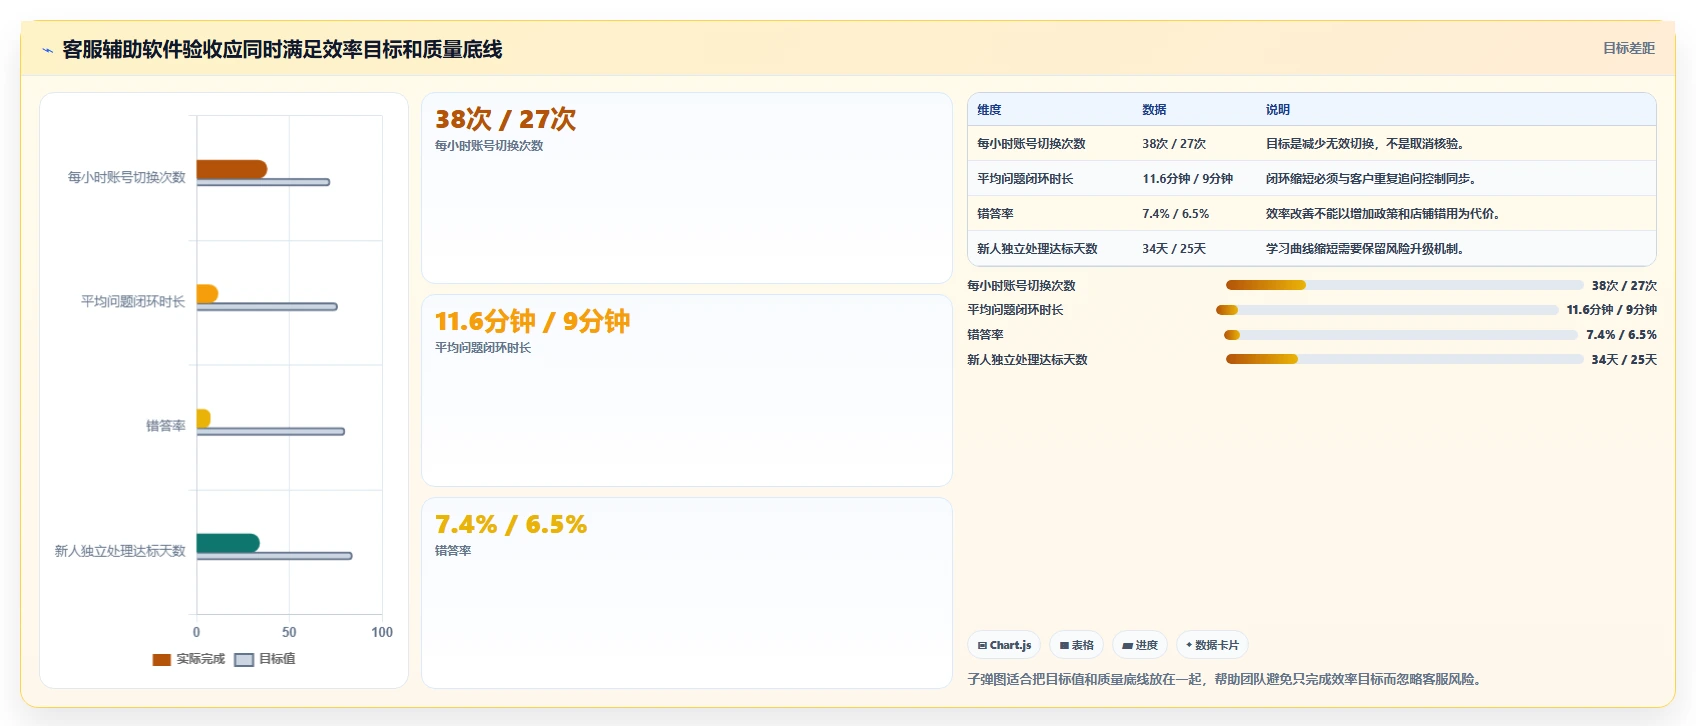Click table cell 11.6分钟 / 9分钟

[1187, 179]
